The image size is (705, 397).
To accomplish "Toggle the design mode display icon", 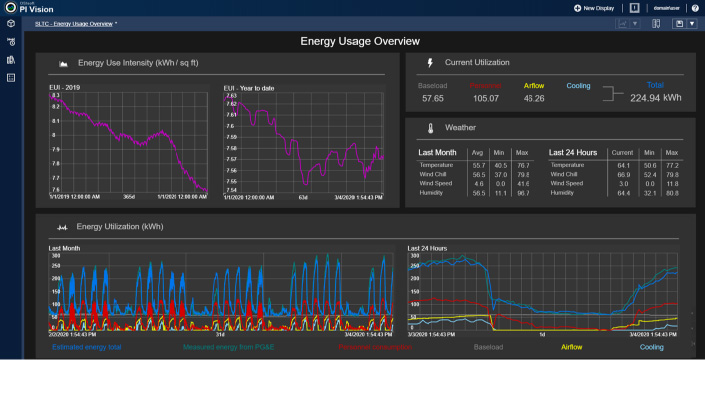I will click(656, 24).
